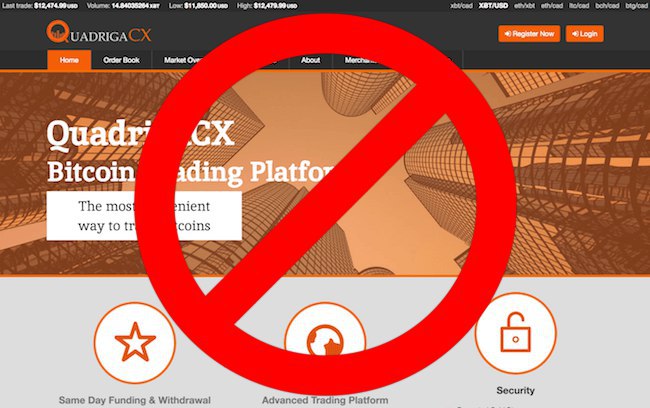The height and width of the screenshot is (408, 650).
Task: Select the bch/cad trading pair
Action: pos(607,6)
